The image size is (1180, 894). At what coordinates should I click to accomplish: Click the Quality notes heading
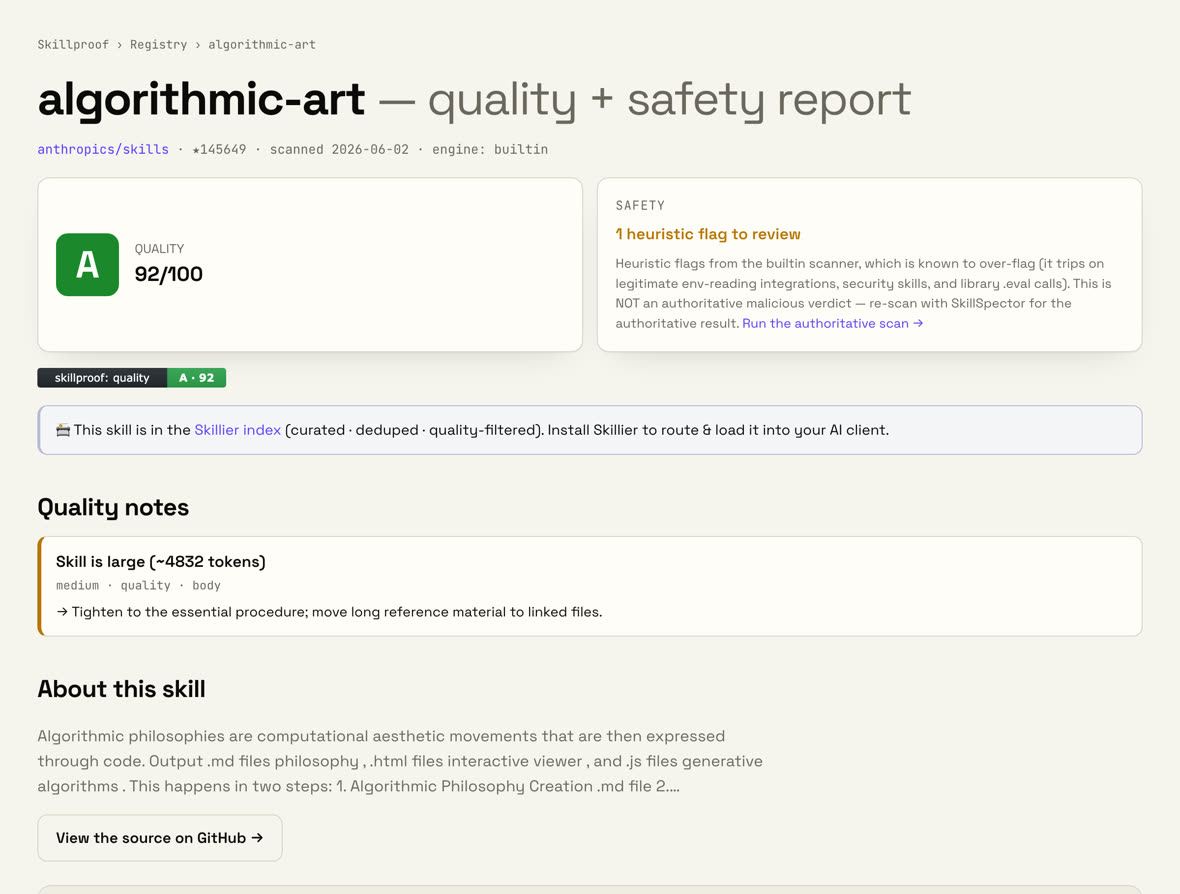[x=113, y=507]
